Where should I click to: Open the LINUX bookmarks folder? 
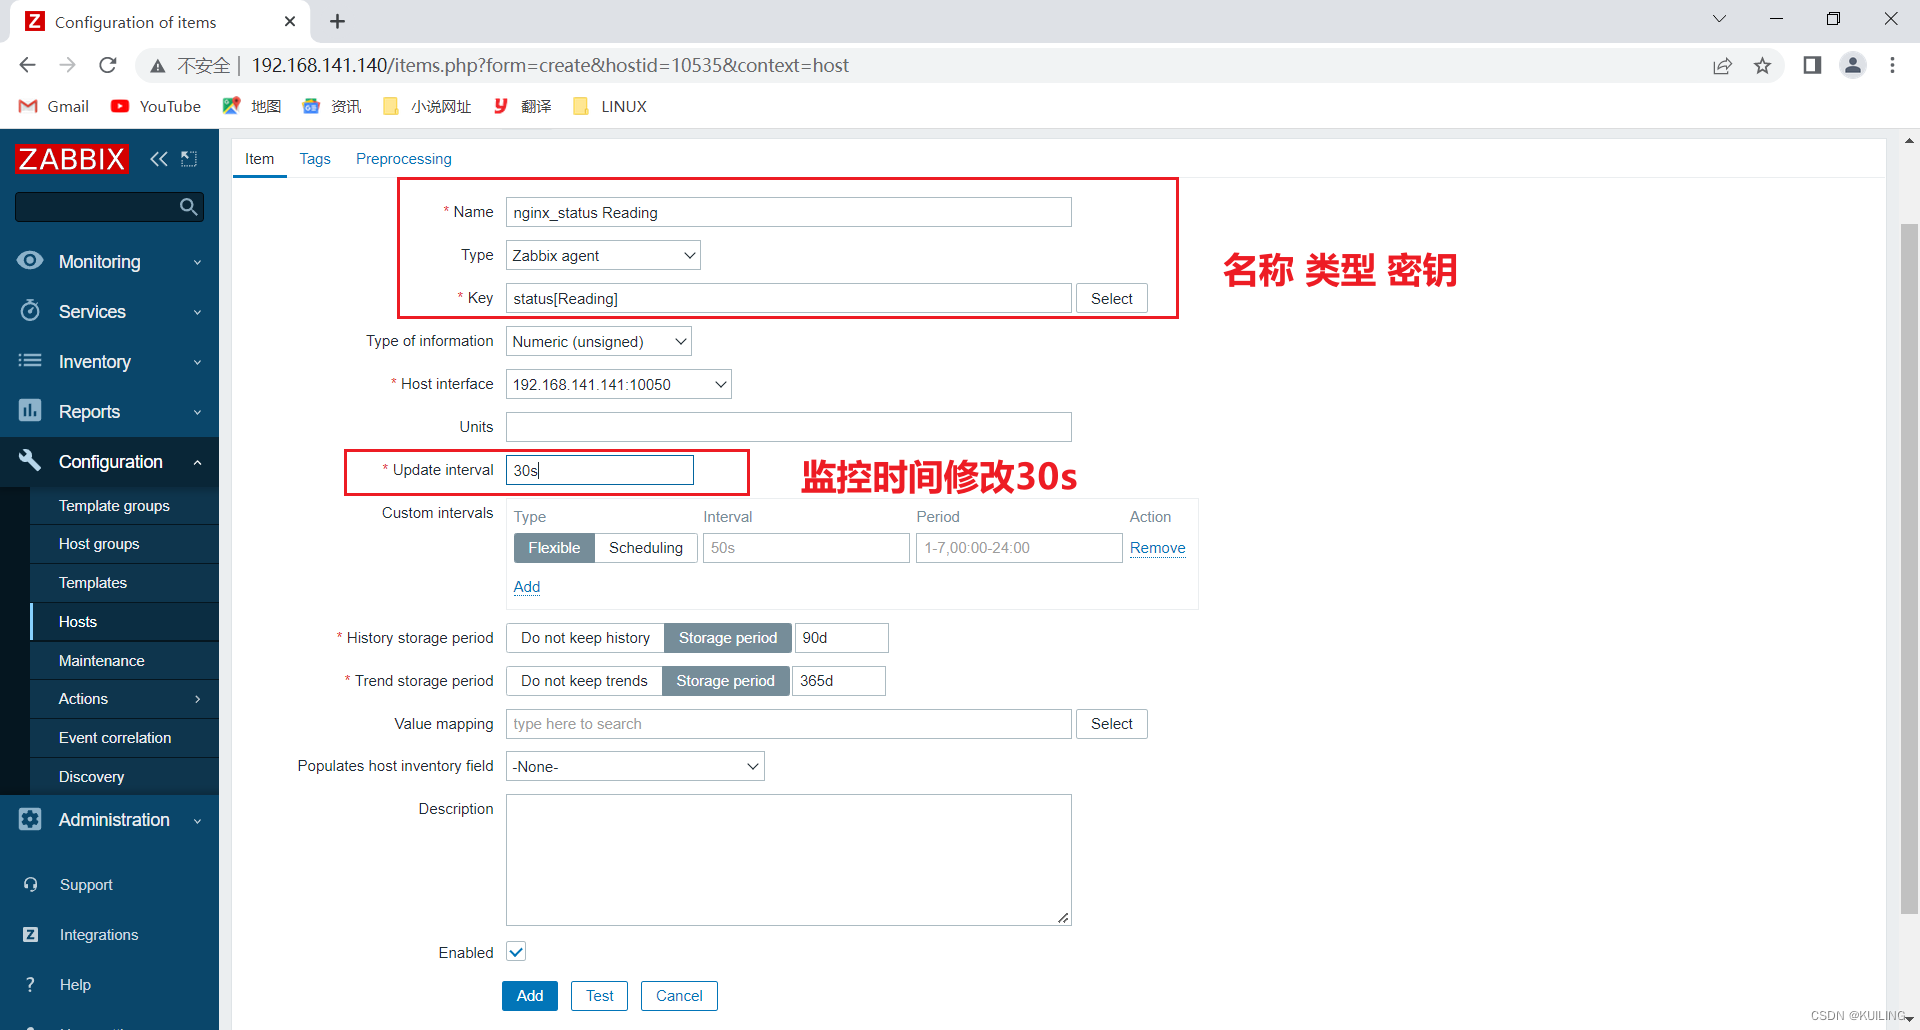610,106
